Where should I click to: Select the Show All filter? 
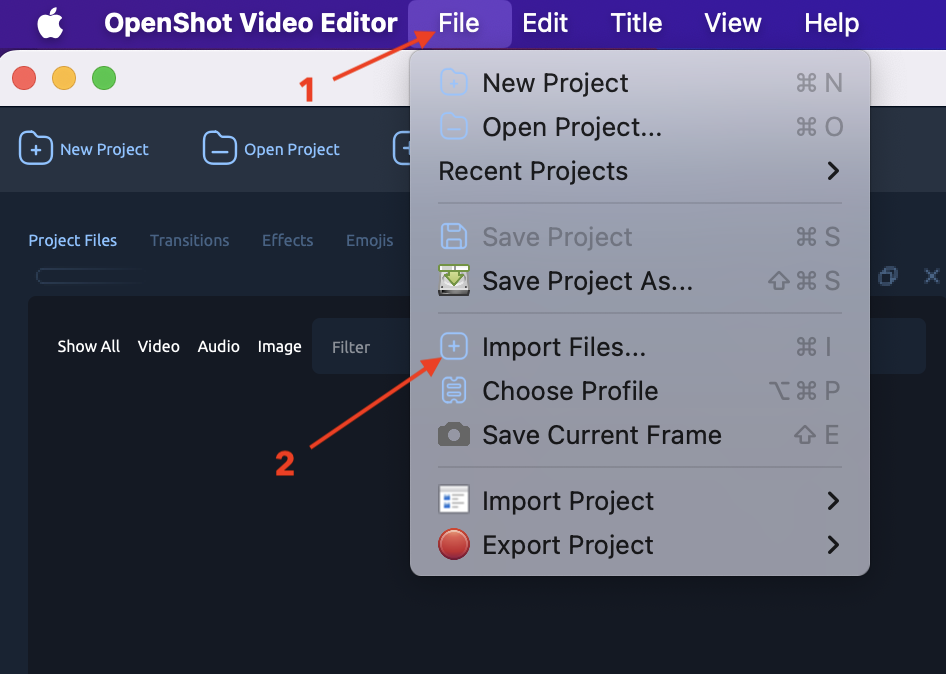coord(89,346)
